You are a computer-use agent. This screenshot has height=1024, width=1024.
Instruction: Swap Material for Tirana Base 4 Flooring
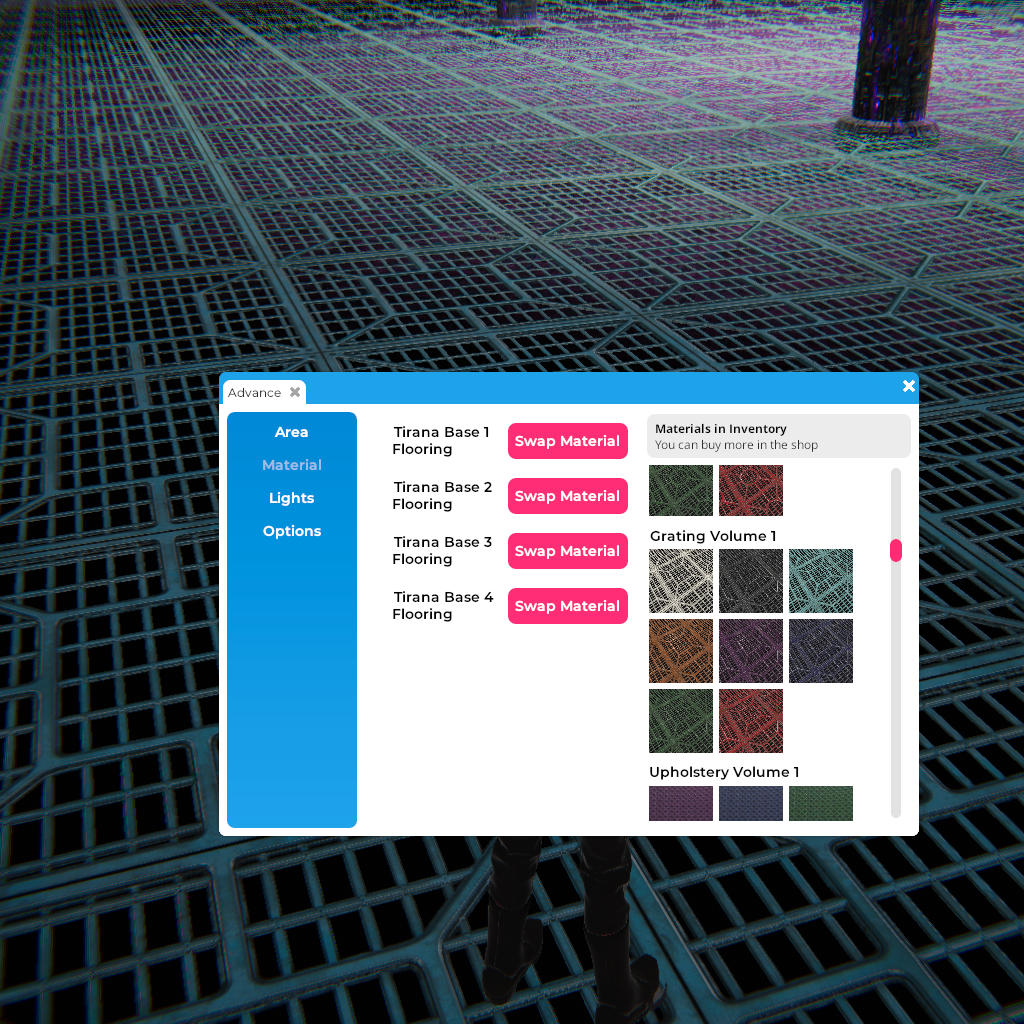tap(567, 606)
